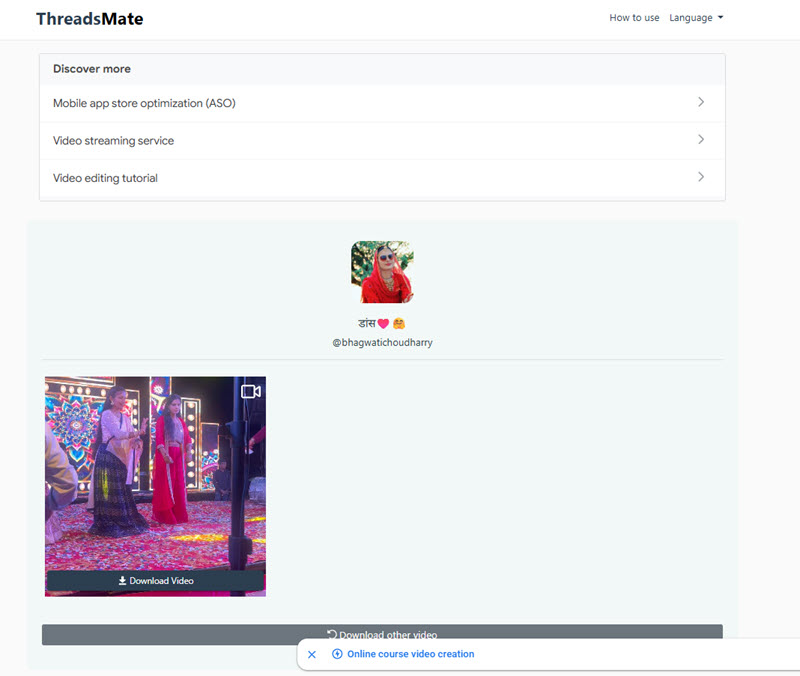Image resolution: width=800 pixels, height=676 pixels.
Task: Click the video camera icon on the thumbnail
Action: [250, 391]
